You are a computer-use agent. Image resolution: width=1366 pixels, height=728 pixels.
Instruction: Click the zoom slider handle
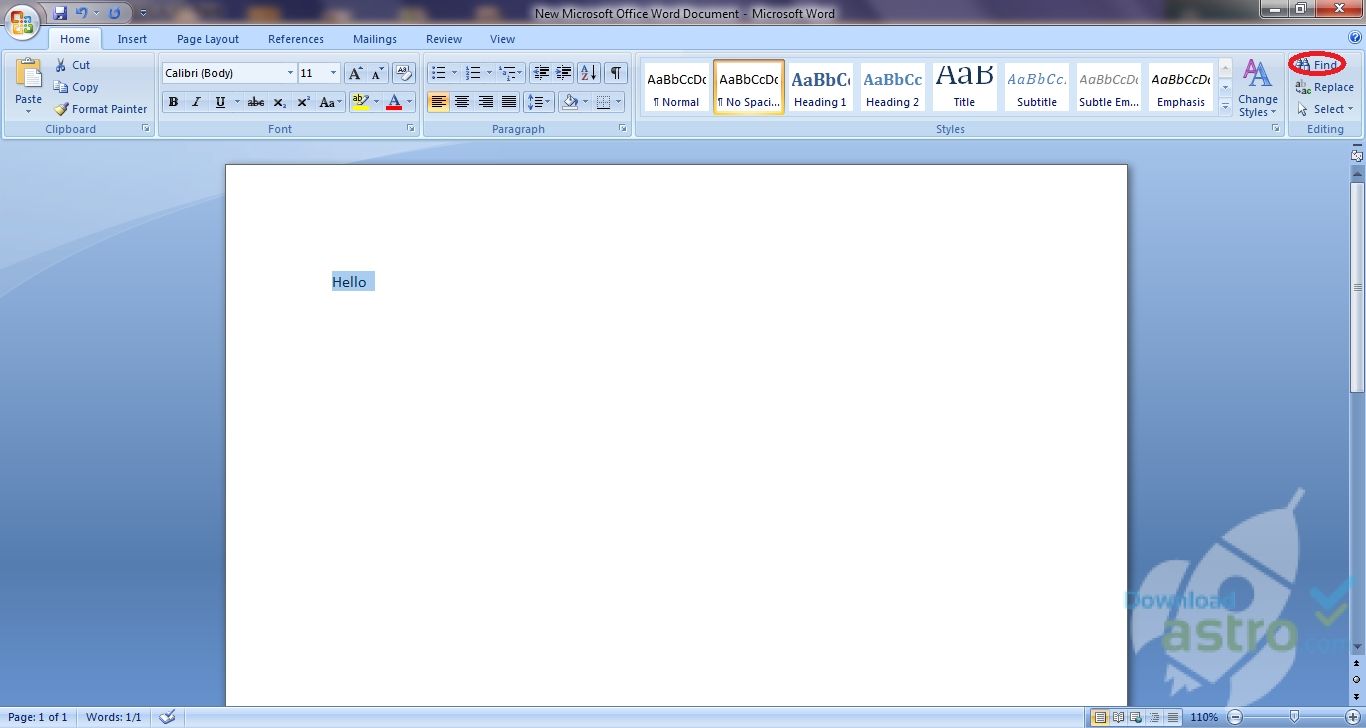(1294, 717)
